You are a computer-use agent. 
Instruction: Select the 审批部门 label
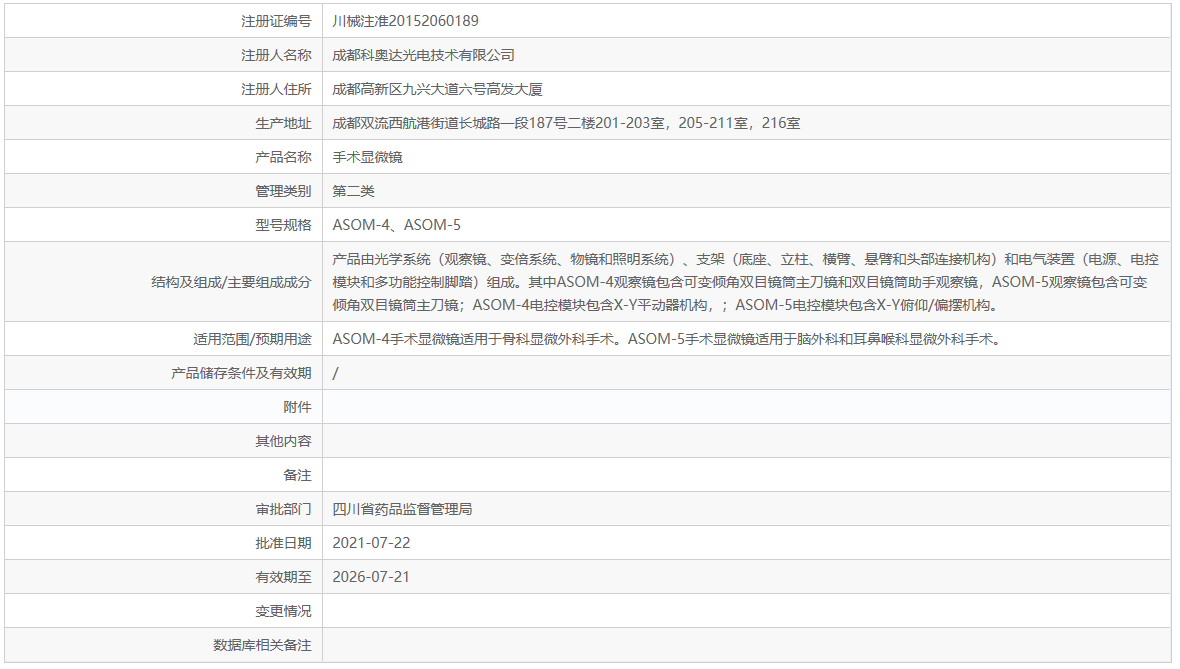pos(283,509)
